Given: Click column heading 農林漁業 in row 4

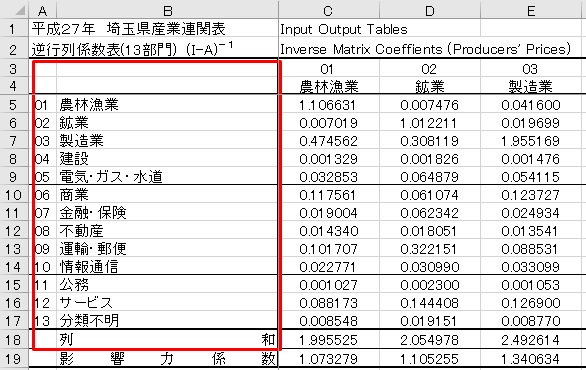Looking at the screenshot, I should click(x=329, y=86).
